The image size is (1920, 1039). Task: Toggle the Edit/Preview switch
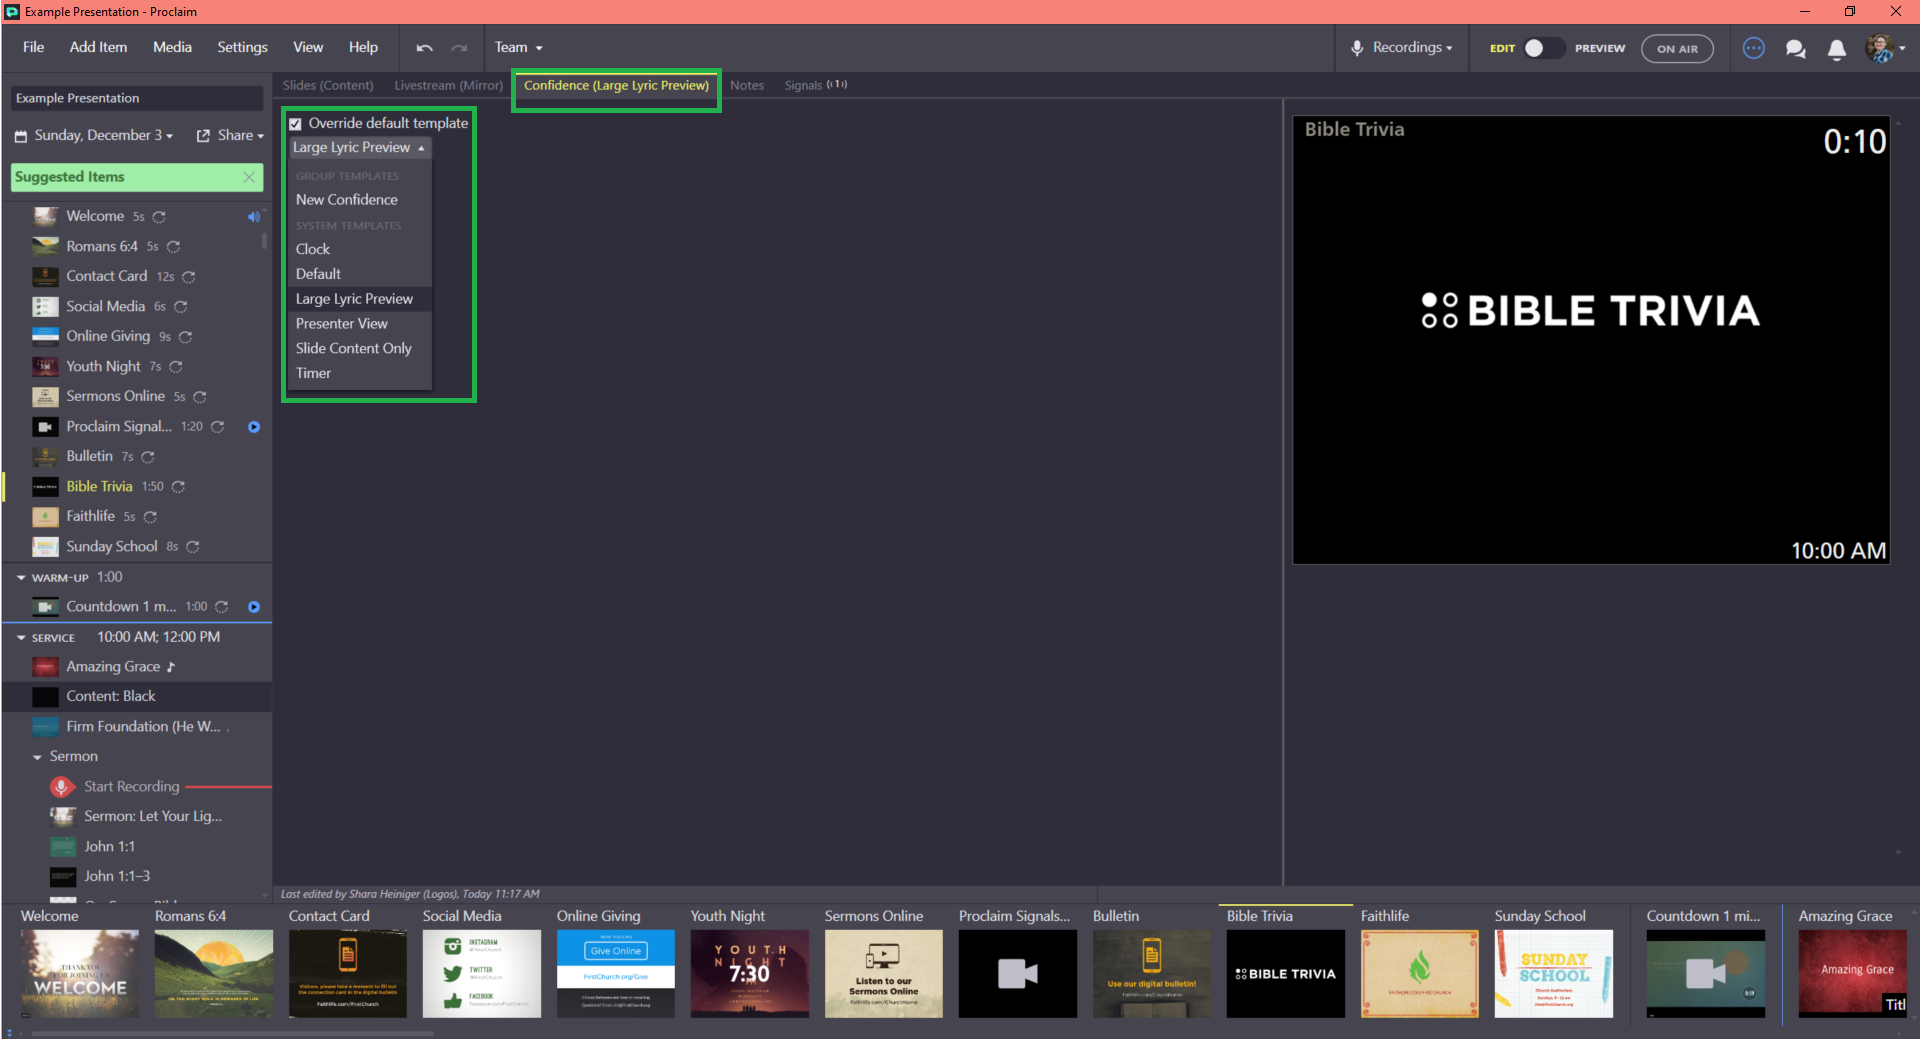coord(1543,48)
